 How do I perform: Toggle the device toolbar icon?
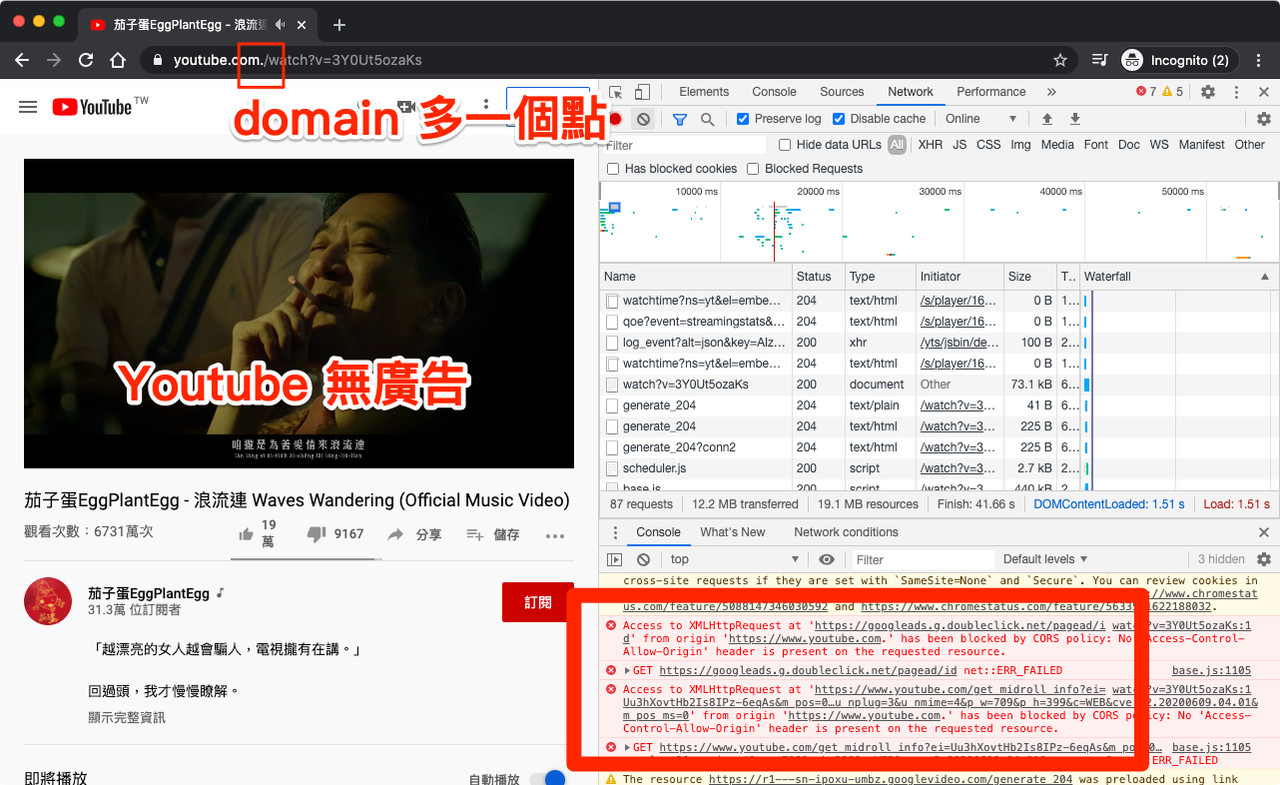click(x=642, y=92)
